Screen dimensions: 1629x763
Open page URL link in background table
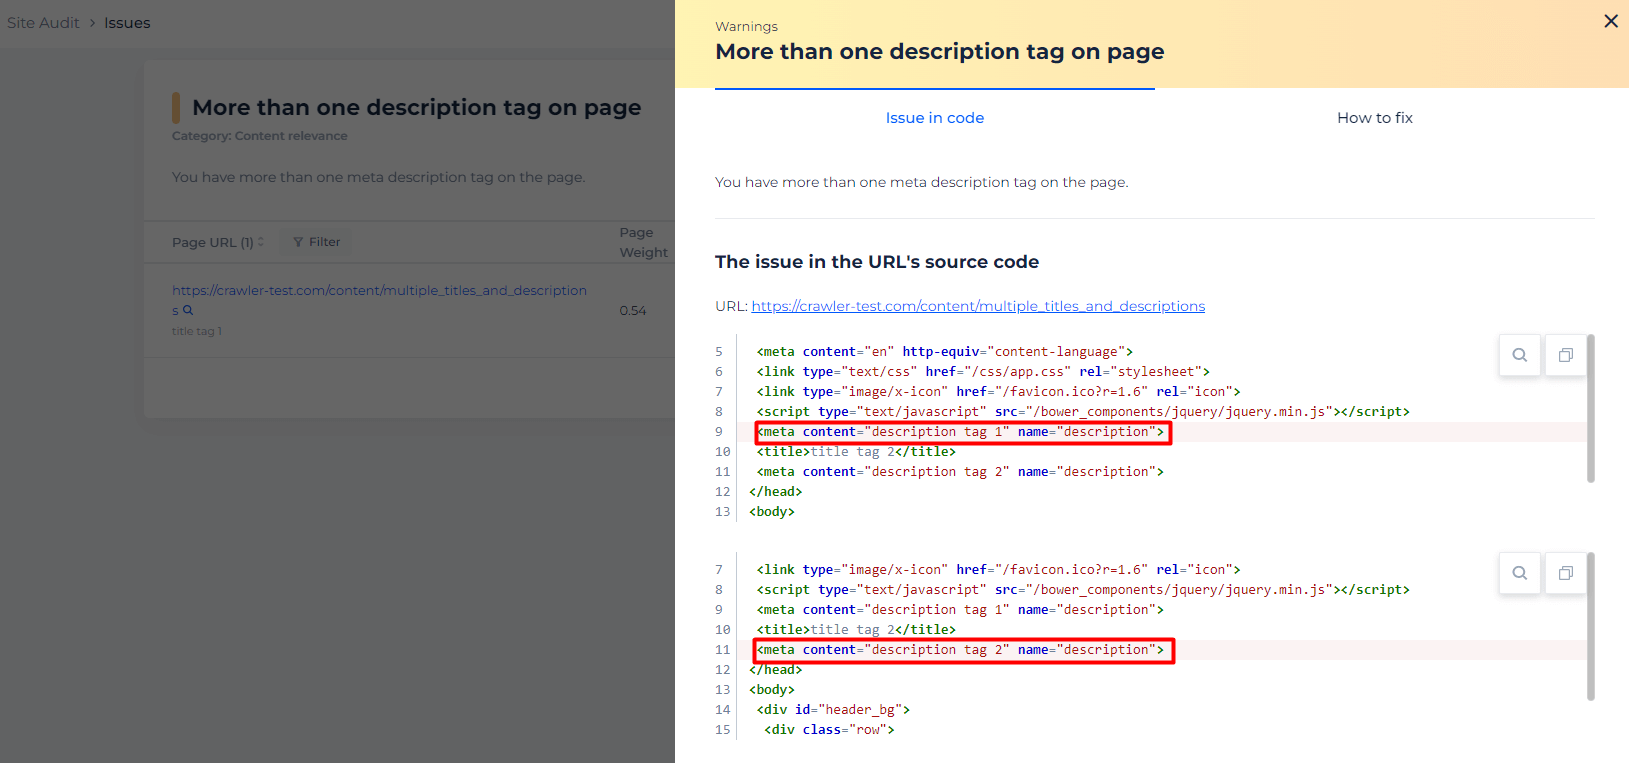[x=379, y=291]
